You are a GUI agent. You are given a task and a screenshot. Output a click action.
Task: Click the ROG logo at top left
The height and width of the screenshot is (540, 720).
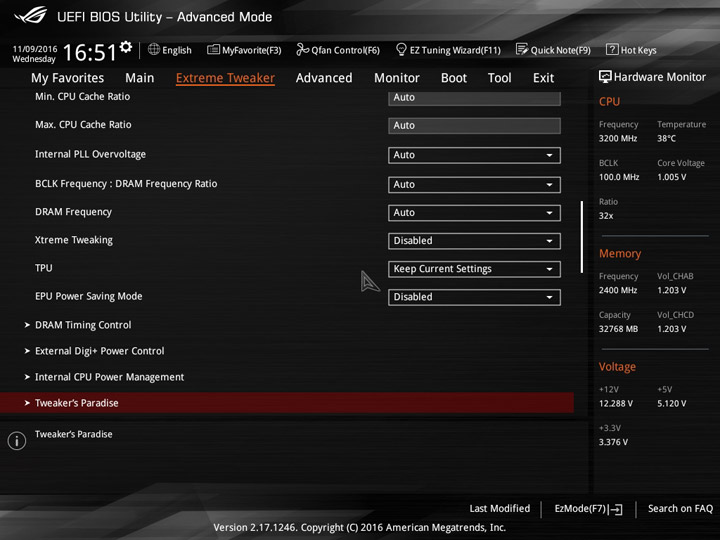pyautogui.click(x=30, y=15)
